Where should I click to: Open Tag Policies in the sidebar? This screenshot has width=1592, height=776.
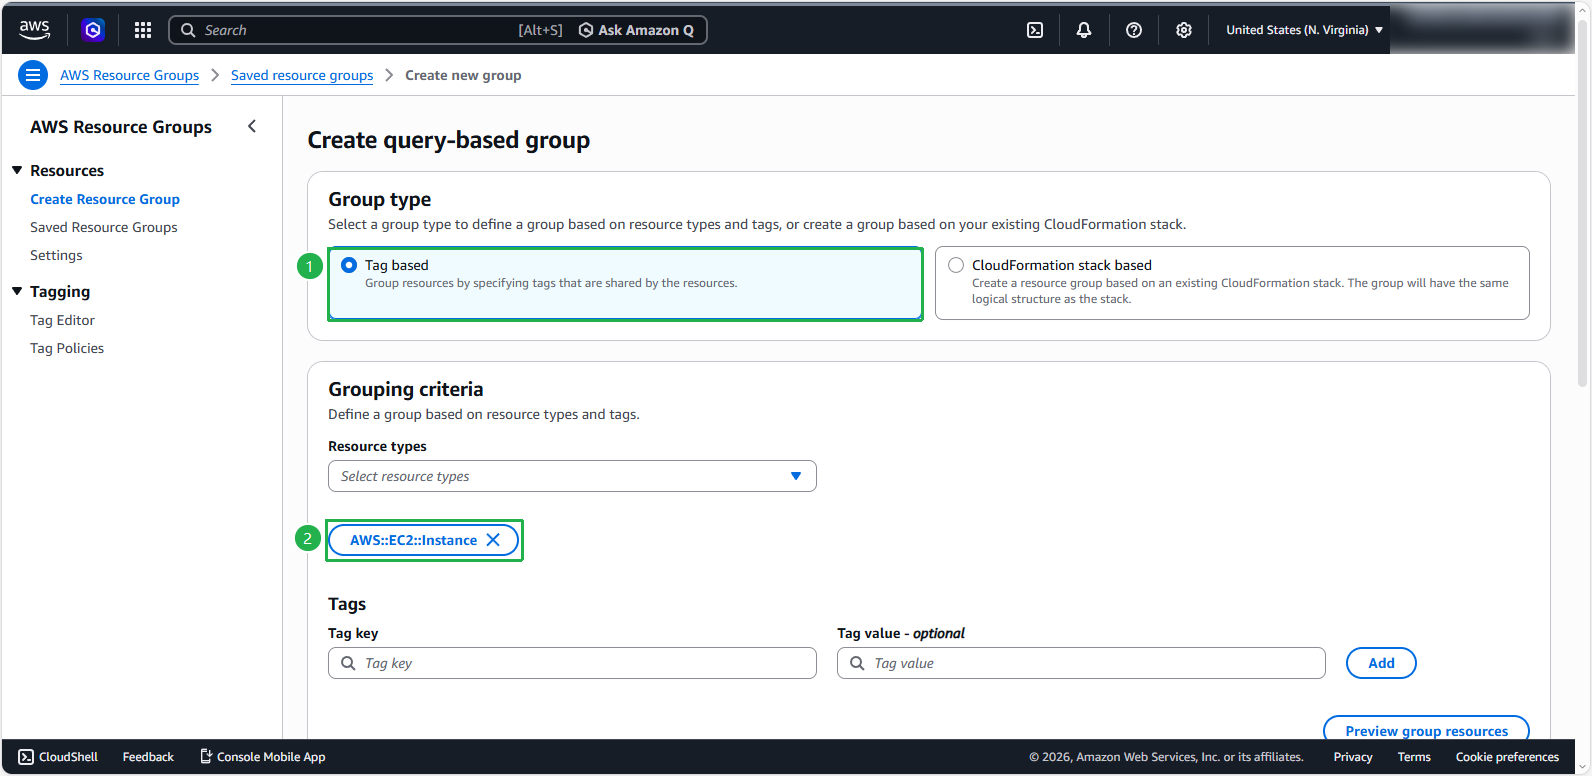coord(67,348)
